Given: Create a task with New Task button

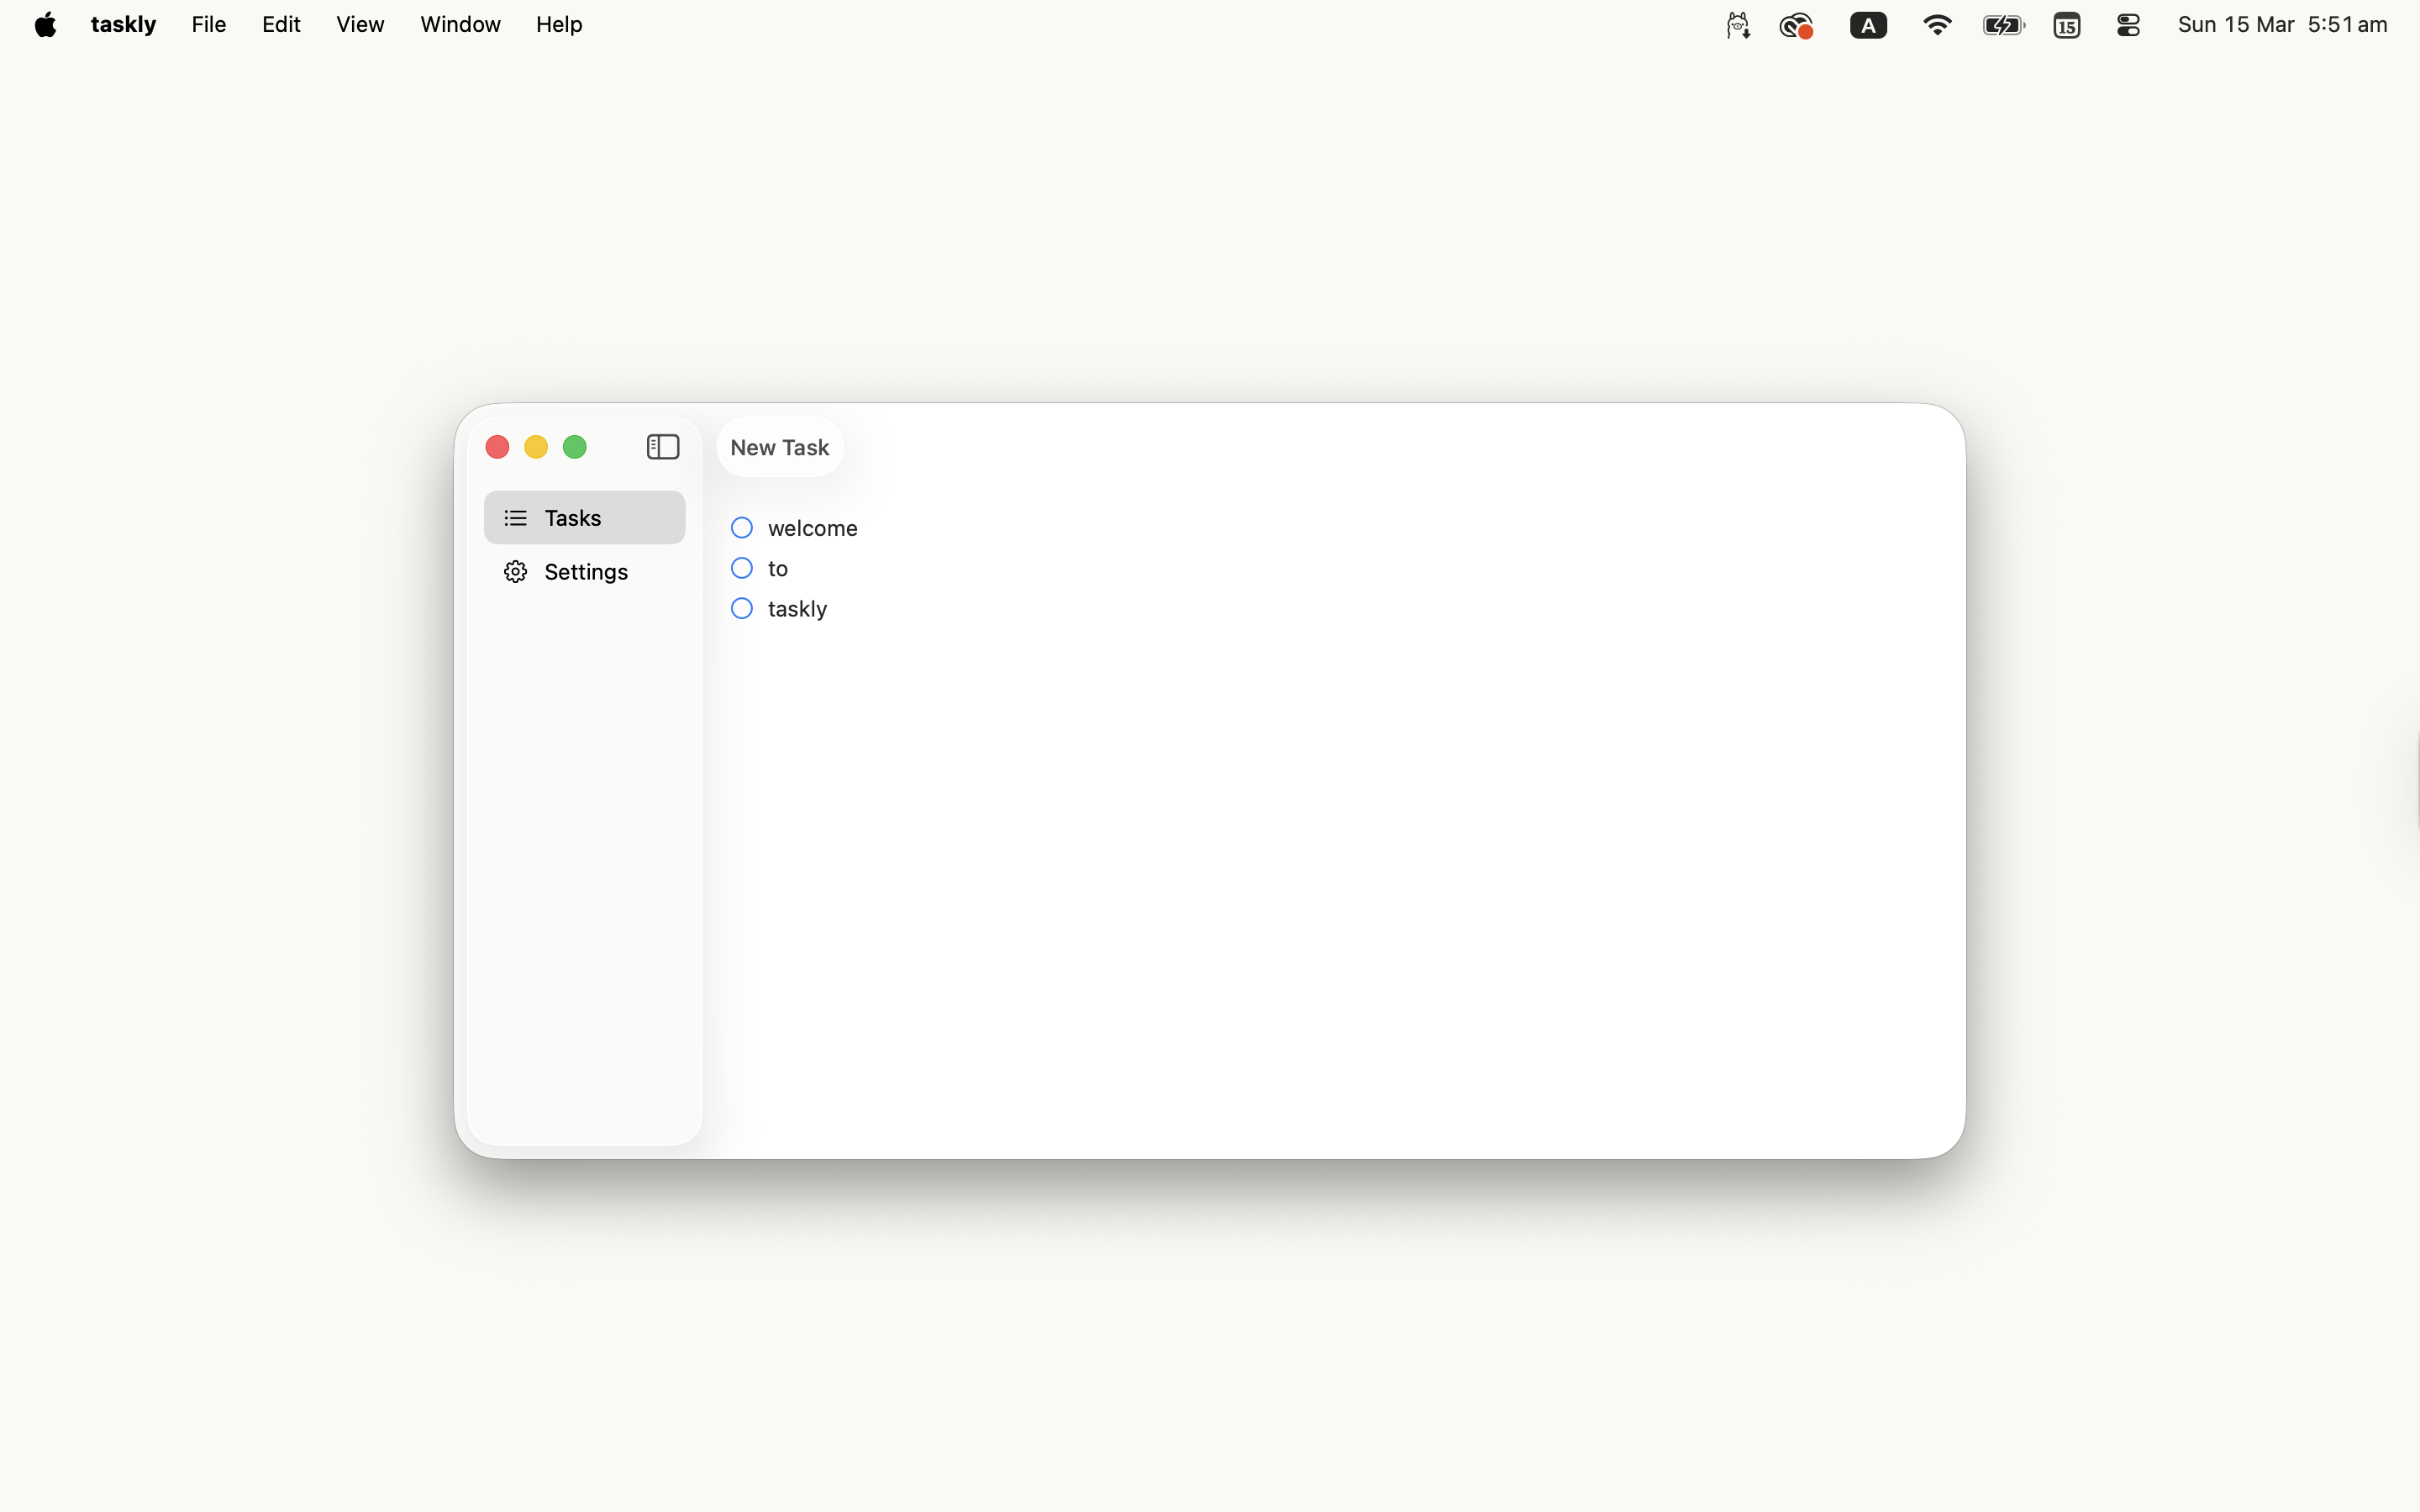Looking at the screenshot, I should coord(778,446).
